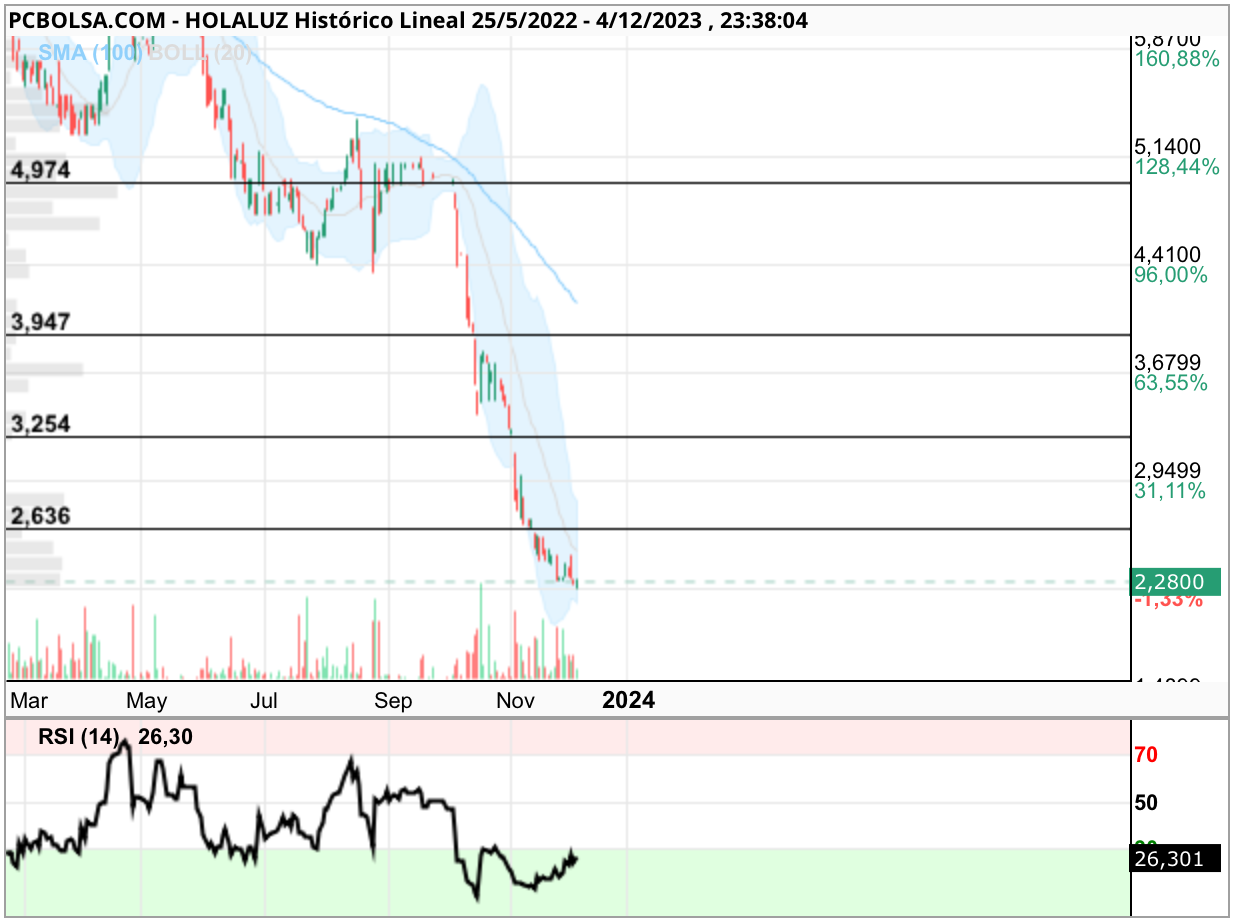This screenshot has width=1234, height=922.
Task: Click the 160,88% percentage axis label
Action: point(1177,58)
